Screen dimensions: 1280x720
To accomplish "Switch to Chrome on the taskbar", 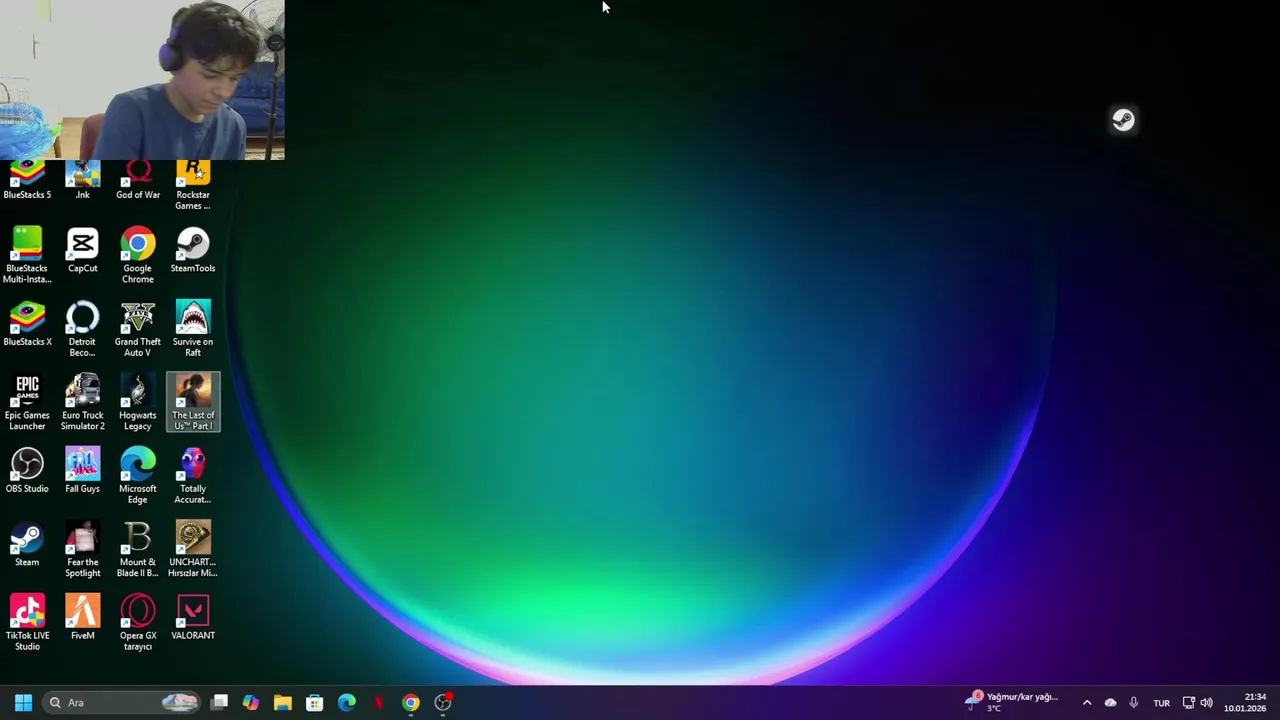I will (411, 703).
